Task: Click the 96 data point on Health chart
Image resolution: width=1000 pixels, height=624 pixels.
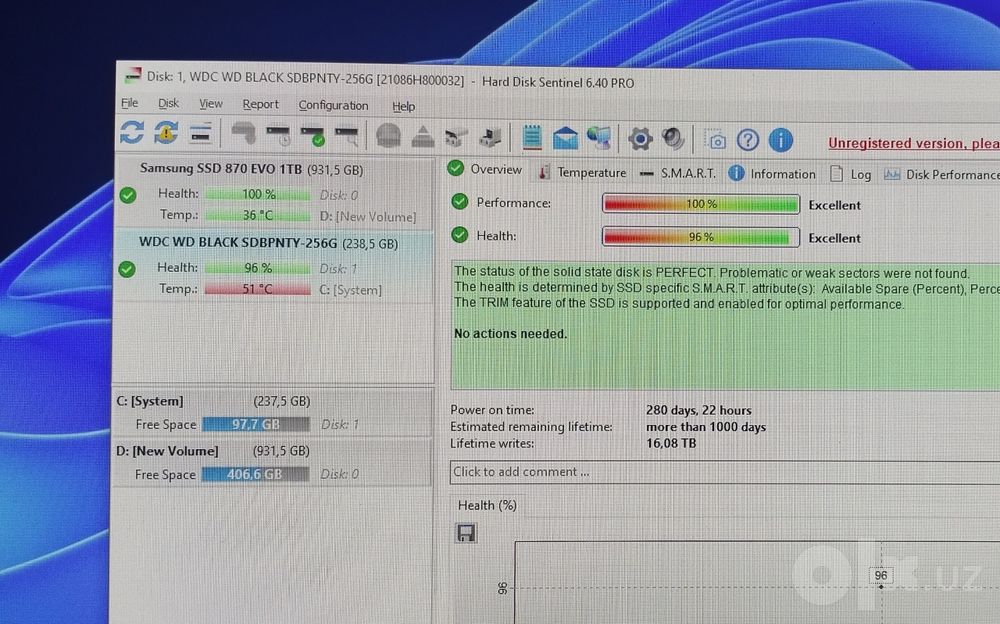Action: (881, 586)
